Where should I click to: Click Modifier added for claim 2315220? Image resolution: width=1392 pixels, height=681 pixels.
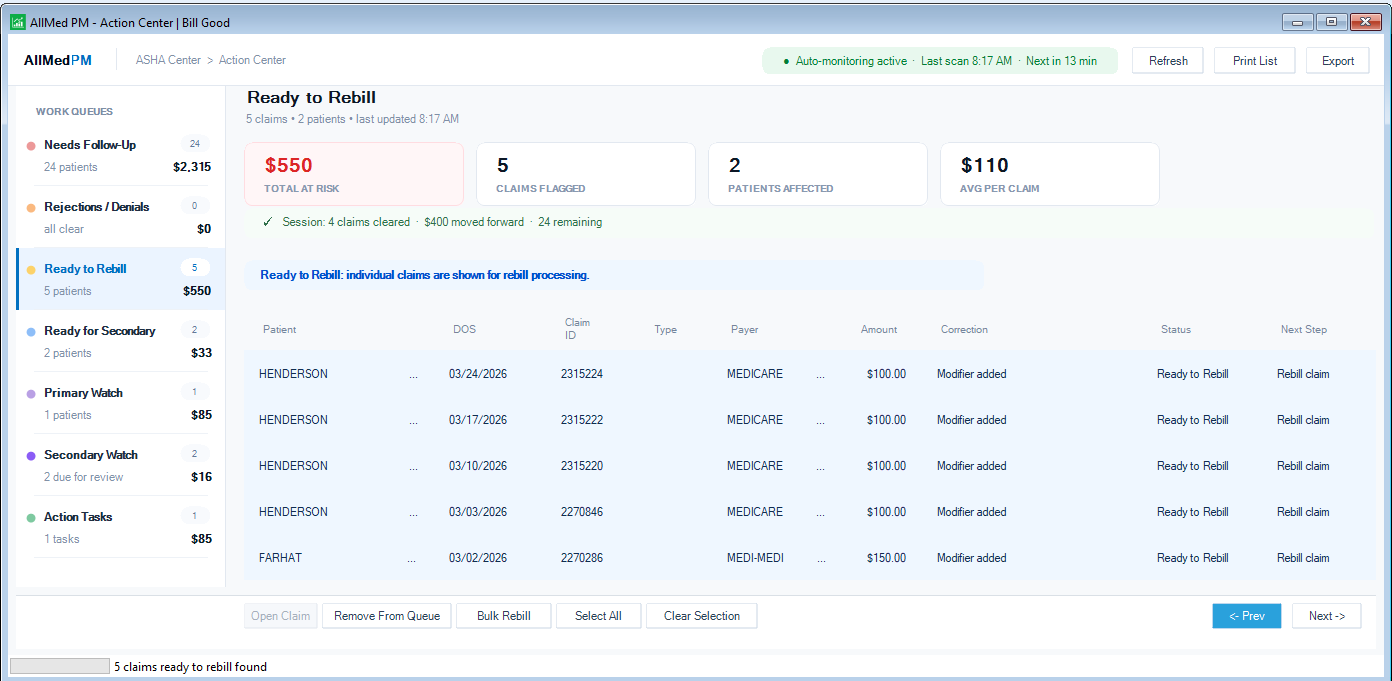click(971, 466)
